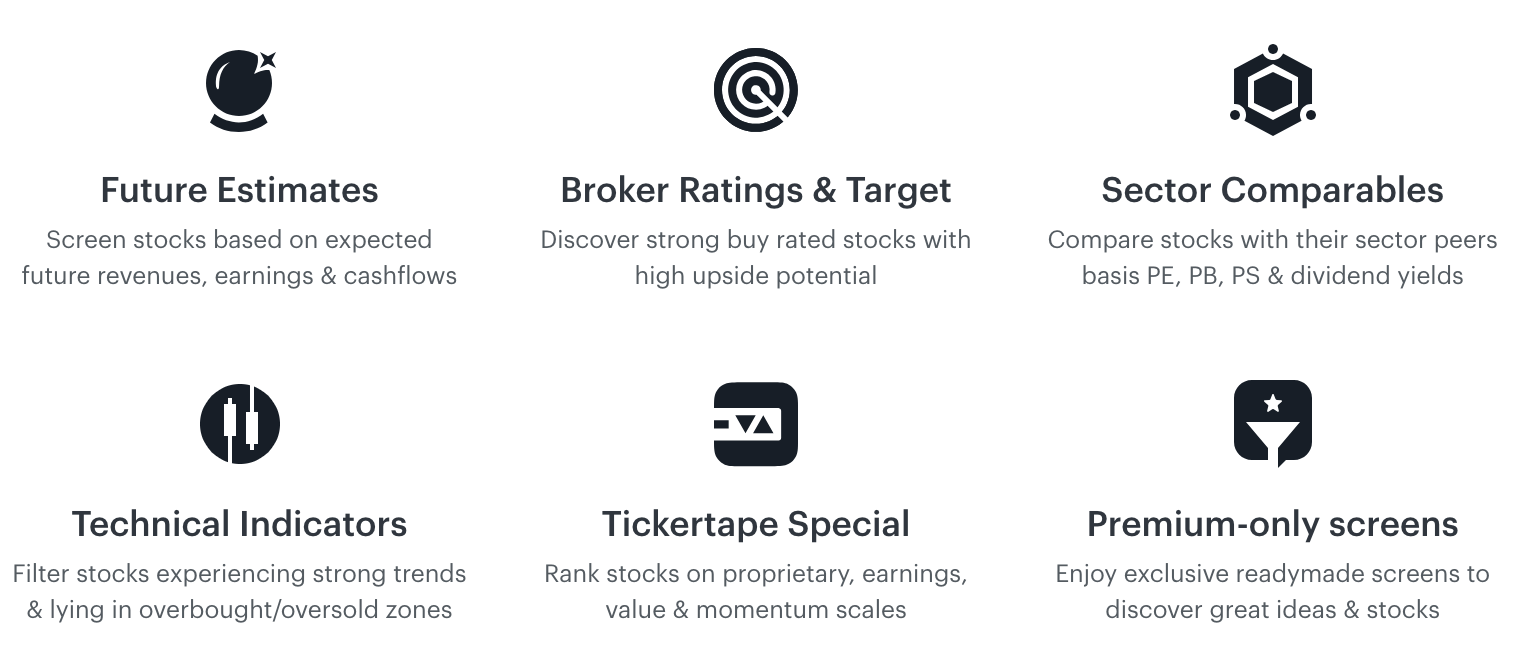The image size is (1518, 658).
Task: Click the target Broker Ratings icon
Action: pos(756,90)
